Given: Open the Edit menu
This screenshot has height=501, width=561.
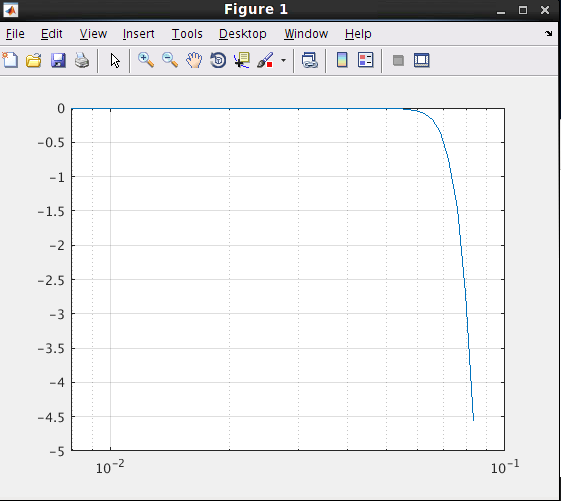Looking at the screenshot, I should 52,34.
